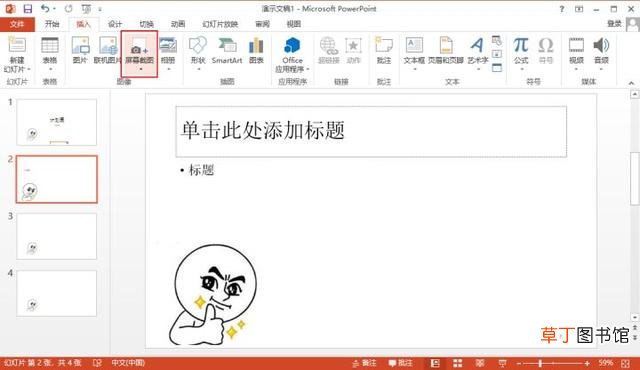Switch to the 幻灯片放映 slide show tab
Image resolution: width=640 pixels, height=370 pixels.
pyautogui.click(x=220, y=24)
